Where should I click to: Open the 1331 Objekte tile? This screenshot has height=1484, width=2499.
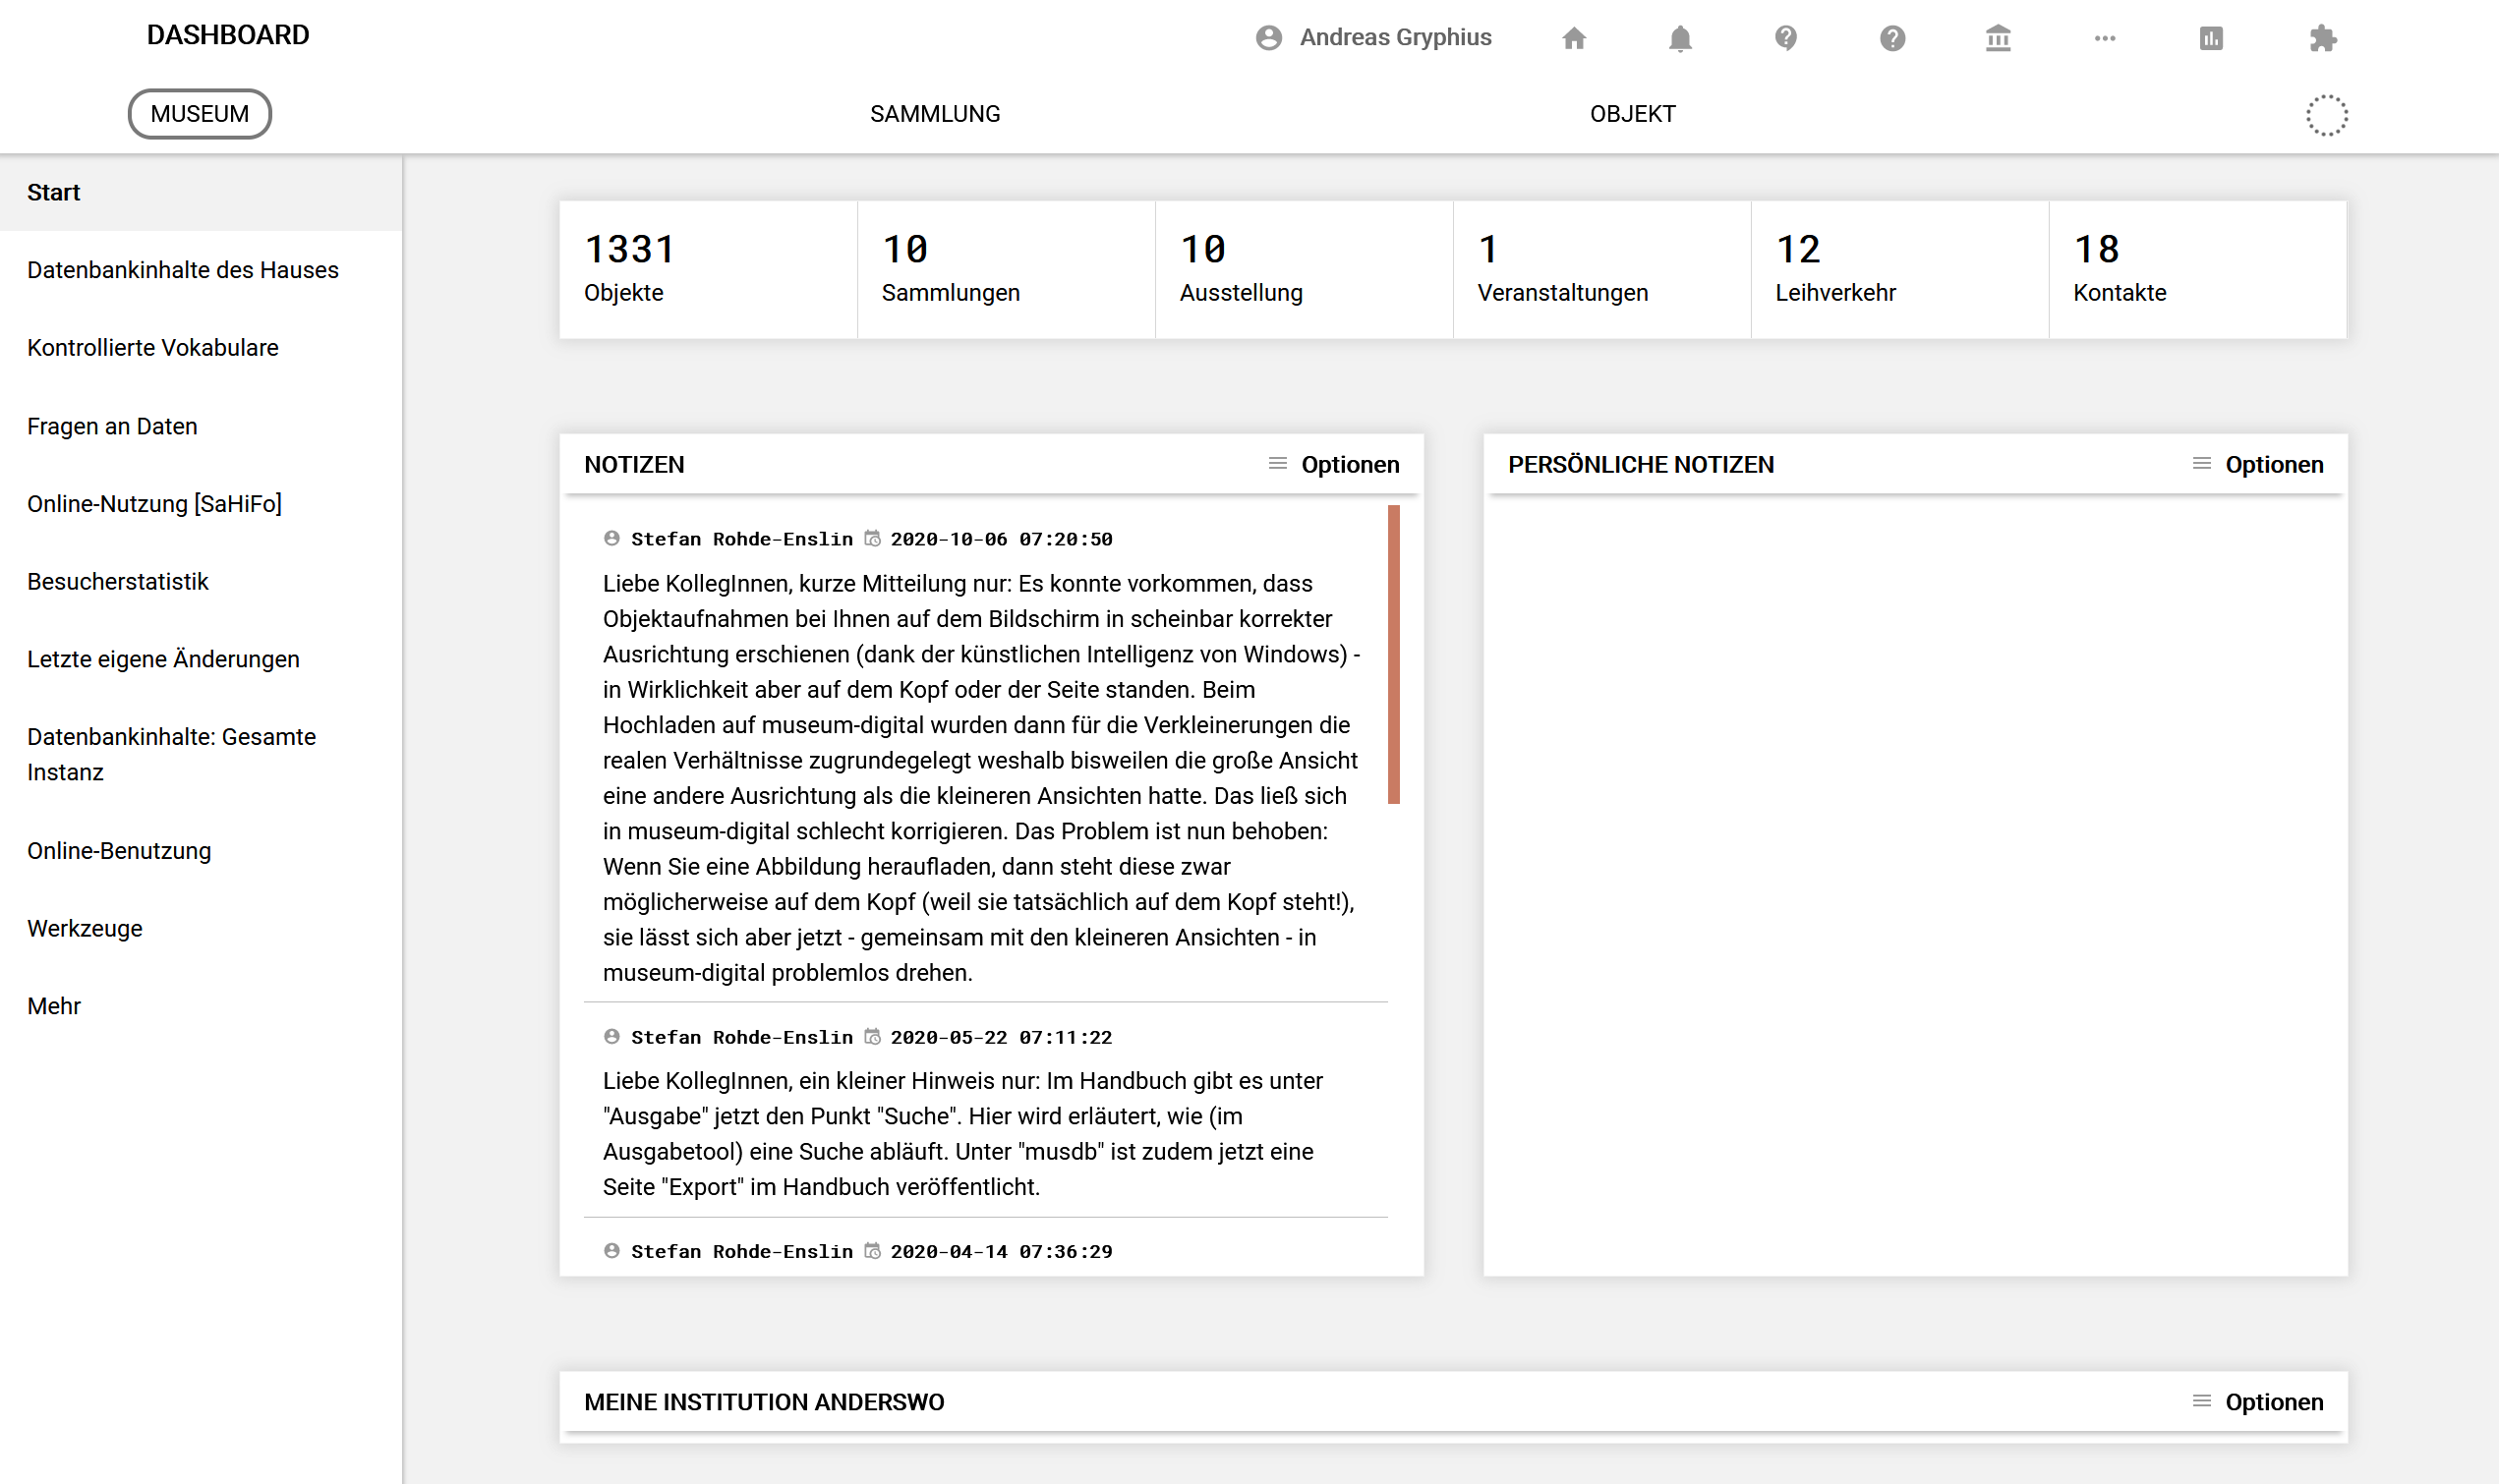point(708,269)
